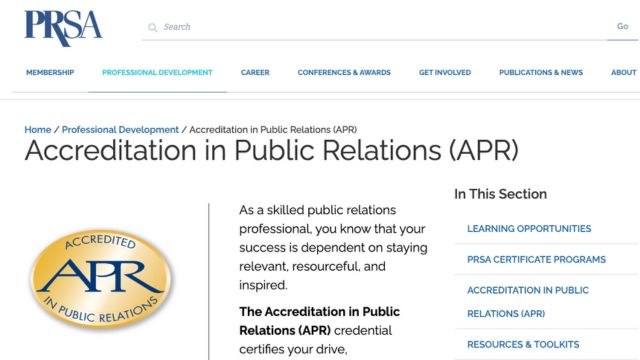The width and height of the screenshot is (640, 360).
Task: Open Professional Development breadcrumb link
Action: point(120,130)
